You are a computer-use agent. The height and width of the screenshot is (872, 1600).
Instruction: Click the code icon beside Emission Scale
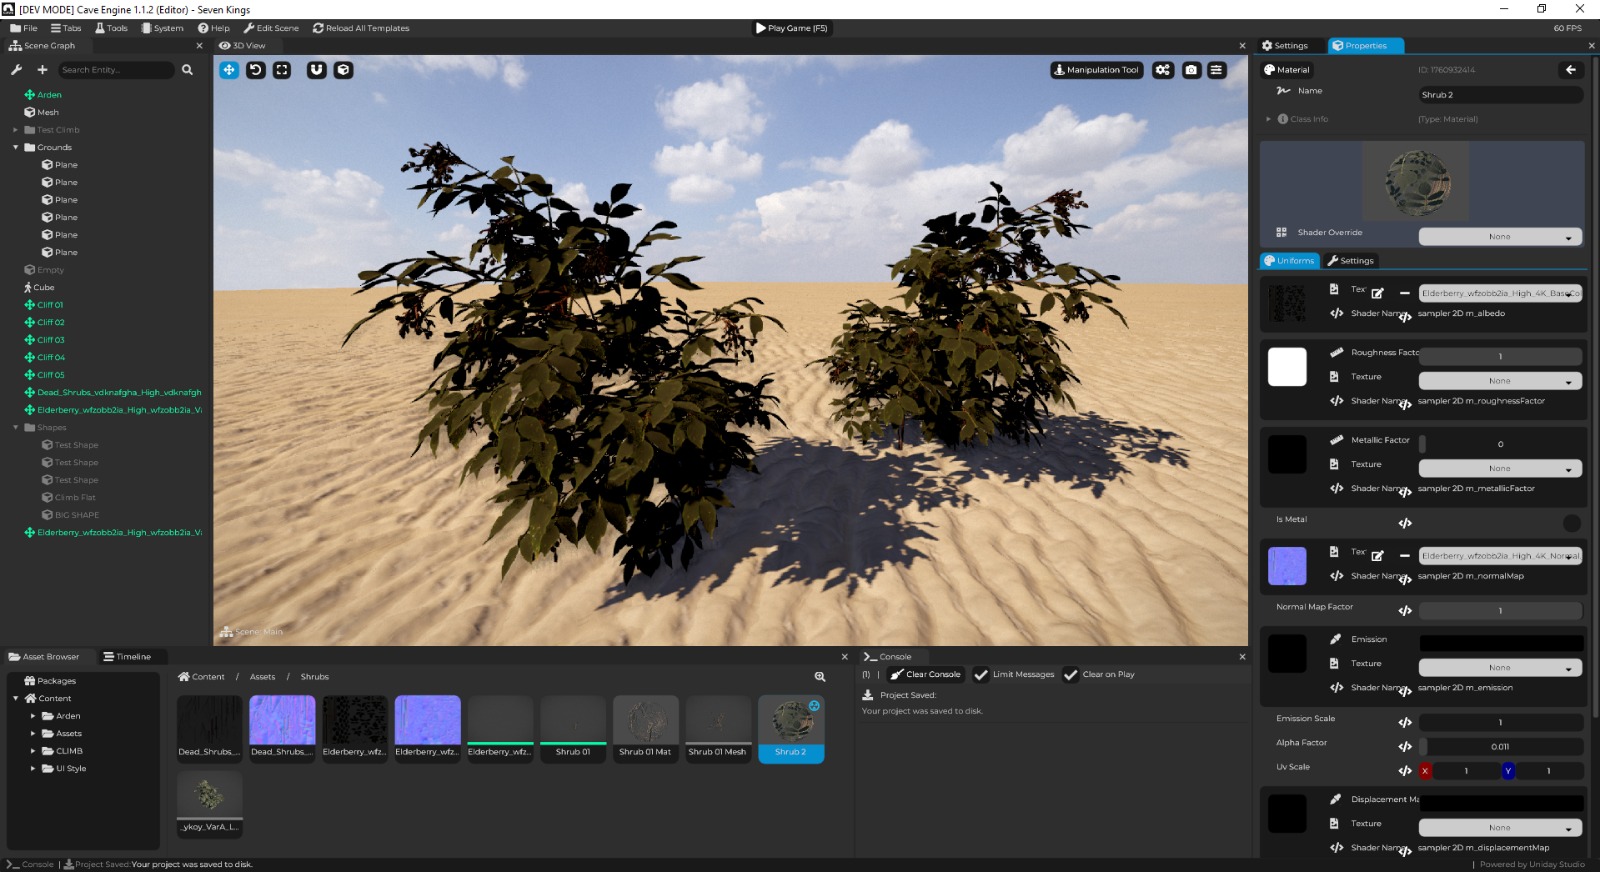tap(1405, 722)
